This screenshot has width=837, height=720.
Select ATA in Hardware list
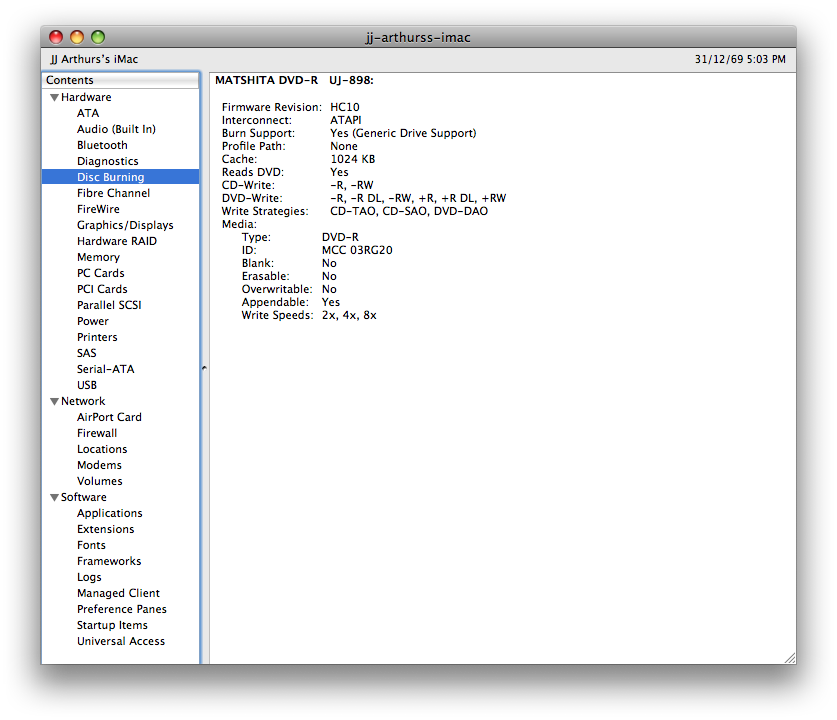point(88,113)
